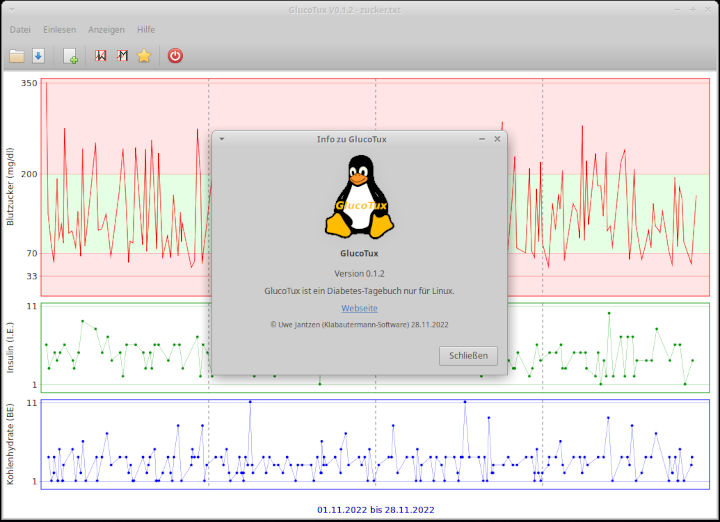Click the 200 blood sugar axis value

tap(29, 174)
